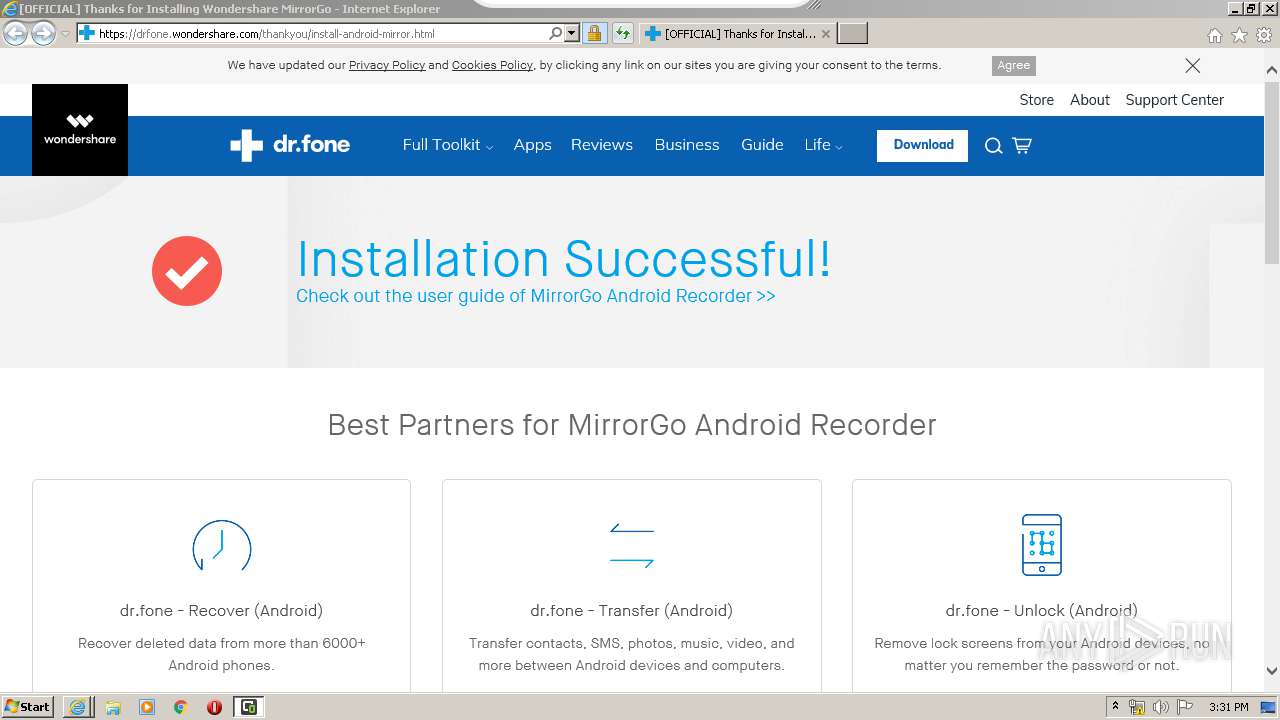1280x720 pixels.
Task: Open the Privacy Policy link
Action: 387,65
